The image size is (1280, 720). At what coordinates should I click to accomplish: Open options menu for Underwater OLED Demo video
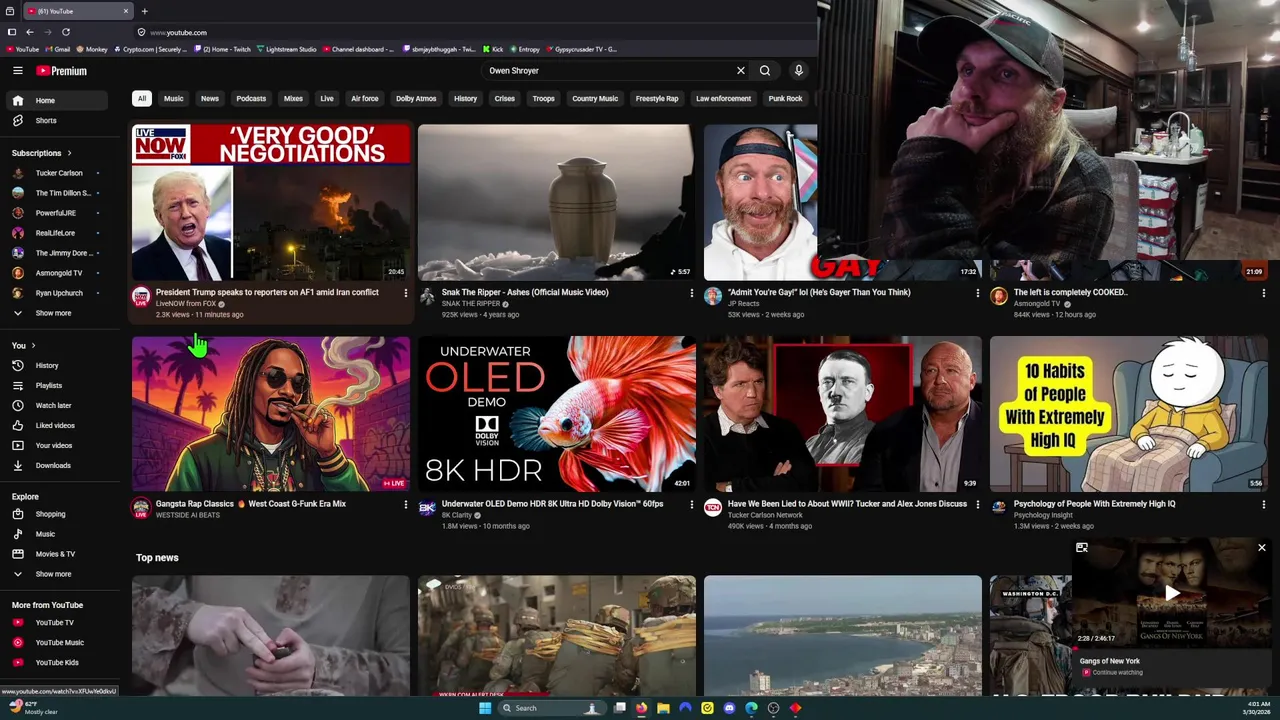click(x=691, y=505)
